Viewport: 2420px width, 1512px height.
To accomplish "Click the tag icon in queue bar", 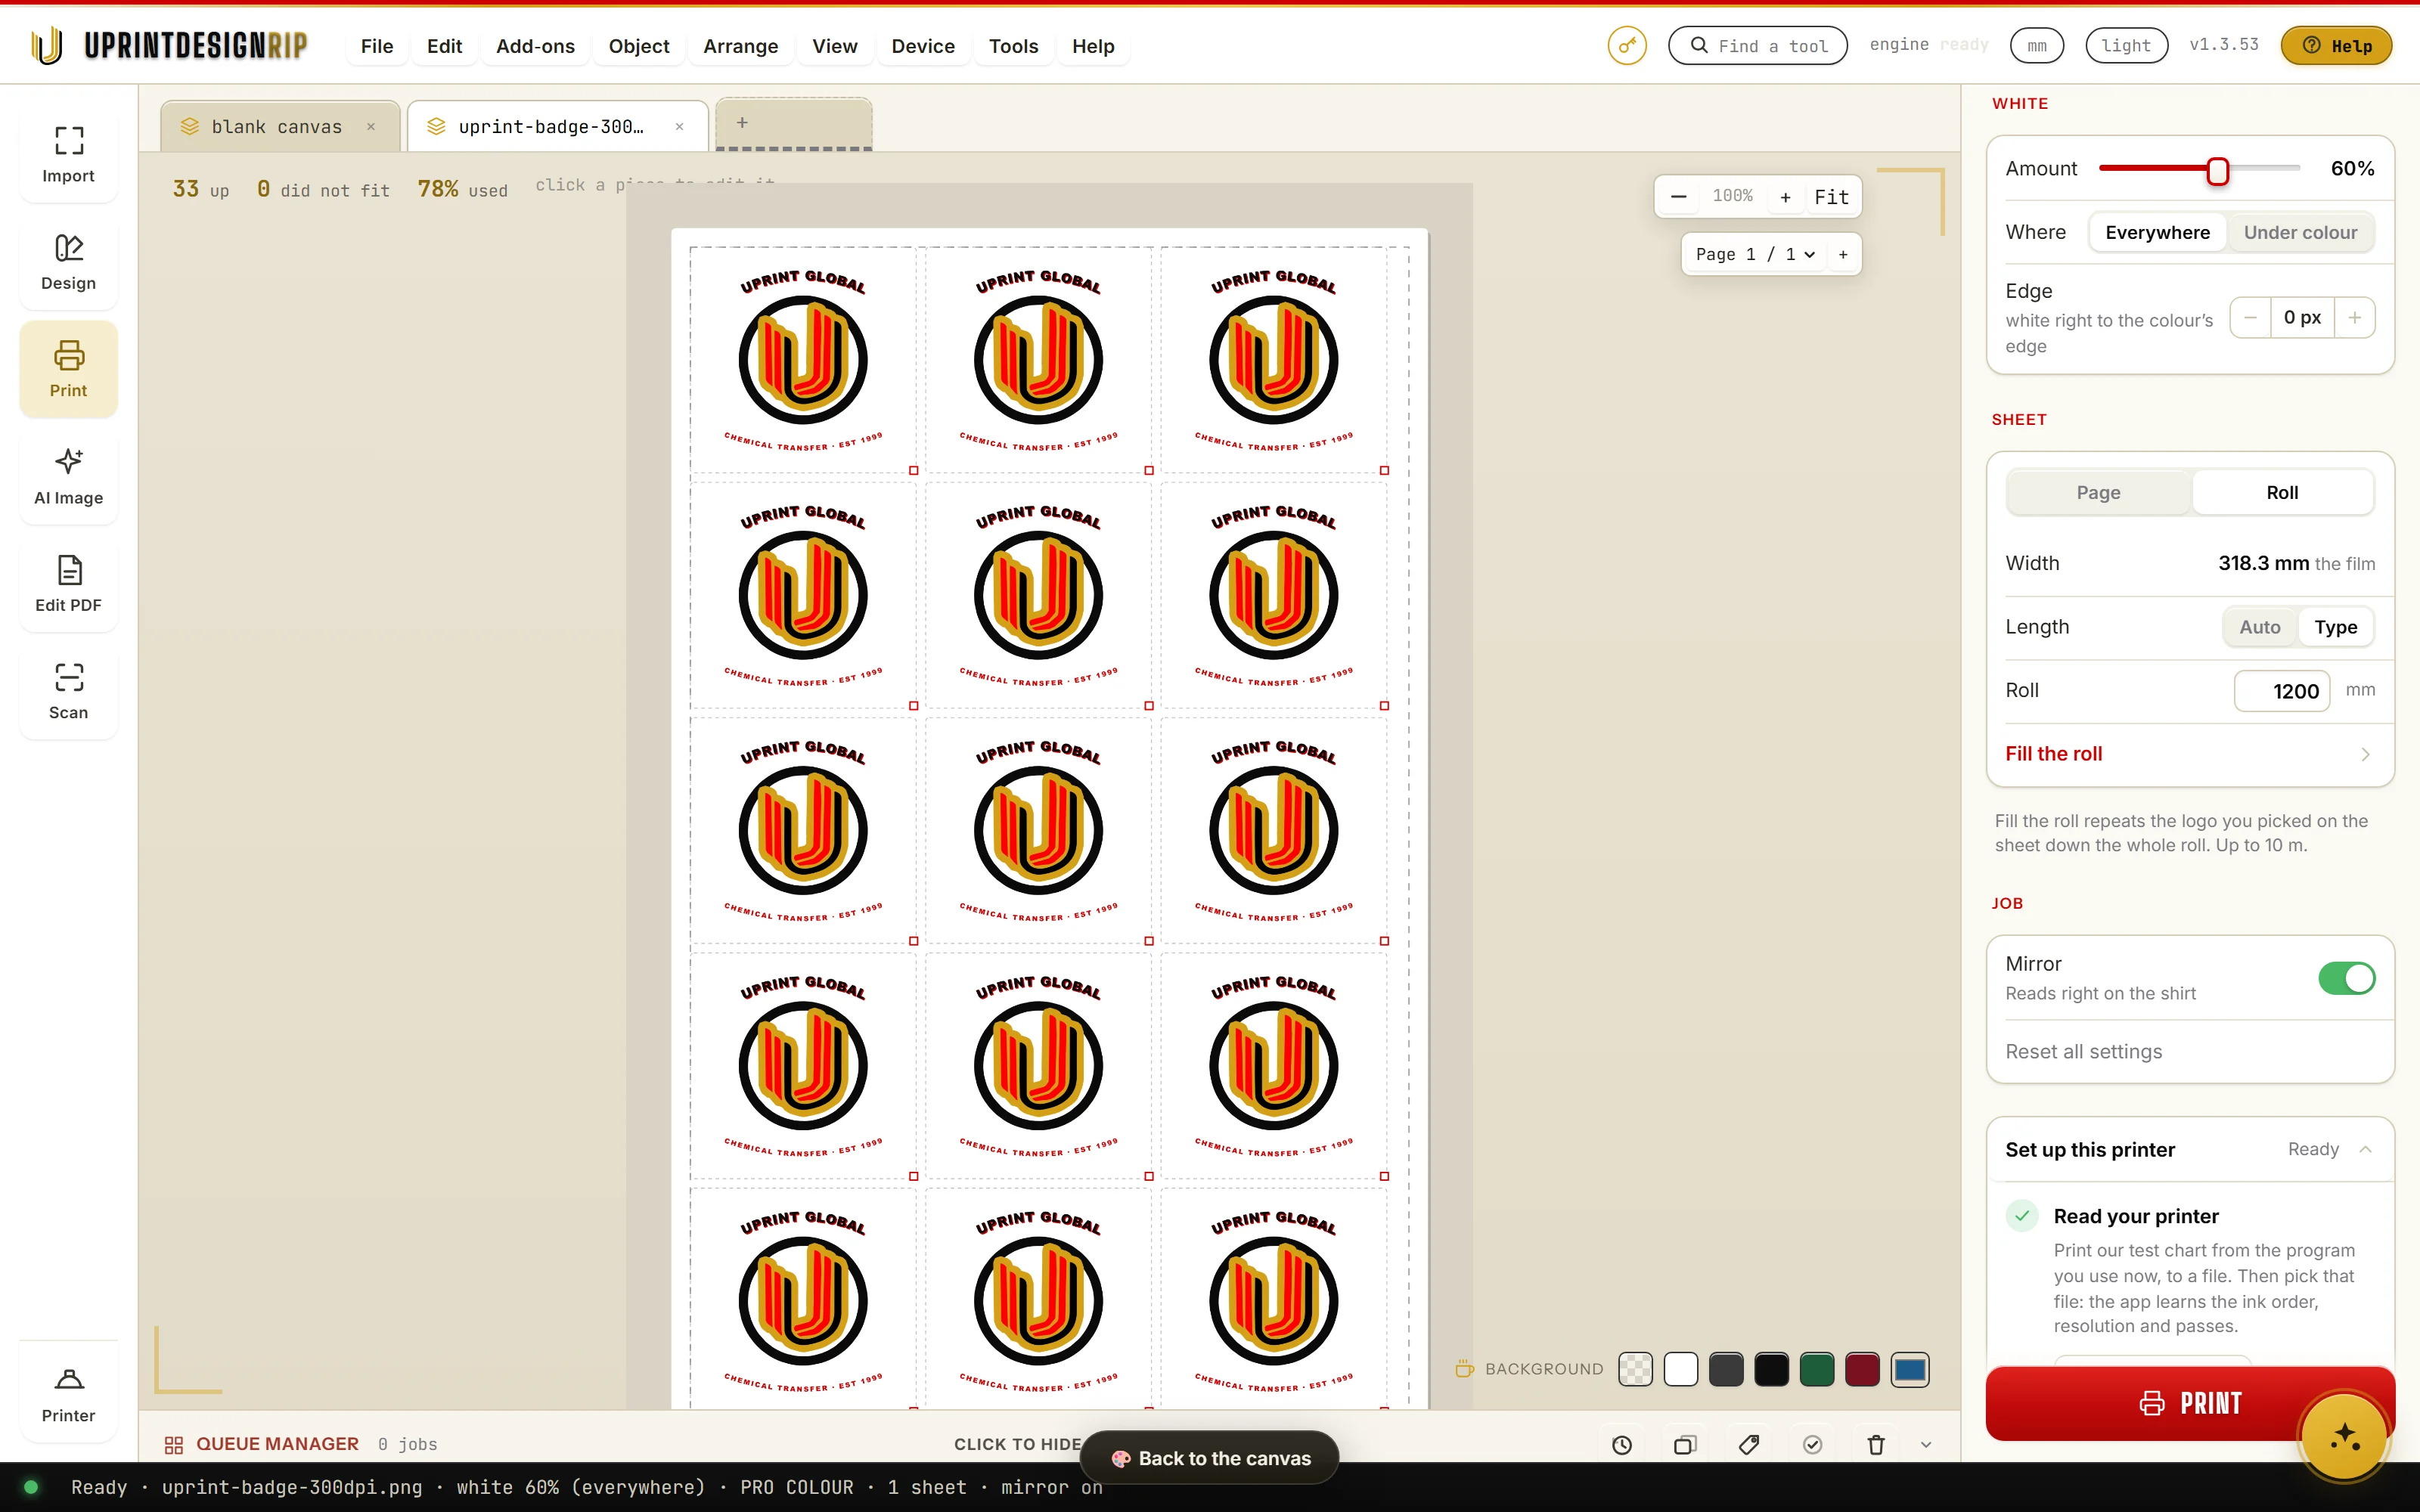I will click(x=1749, y=1444).
